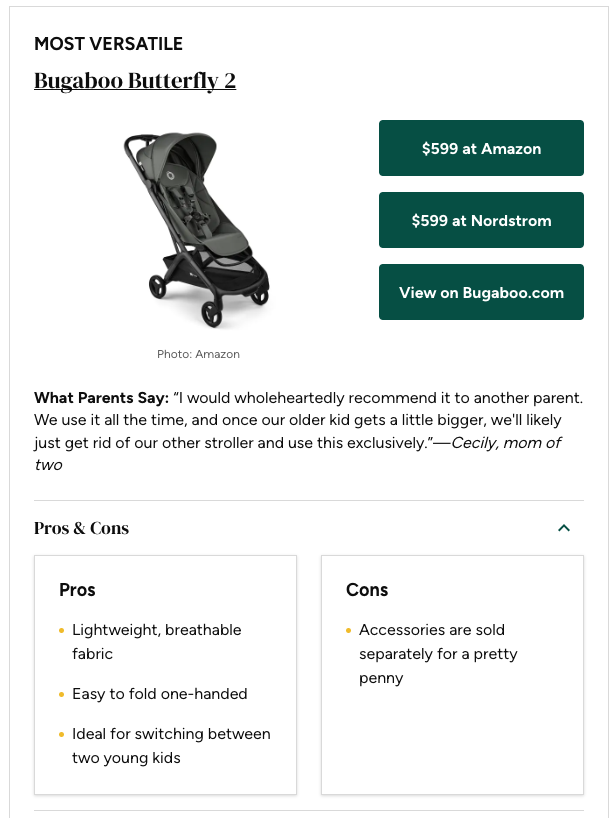
Task: Click the MOST VERSATILE category label
Action: pos(108,44)
